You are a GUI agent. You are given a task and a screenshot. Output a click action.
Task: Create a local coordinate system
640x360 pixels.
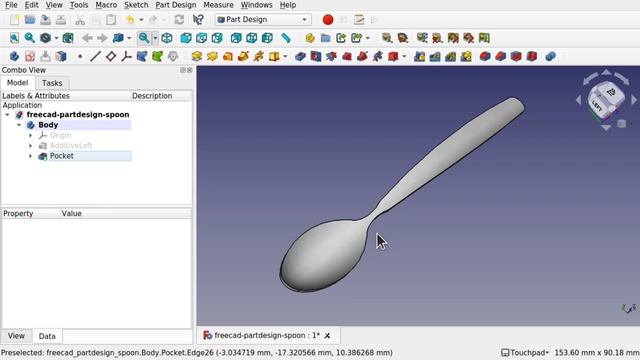point(126,56)
